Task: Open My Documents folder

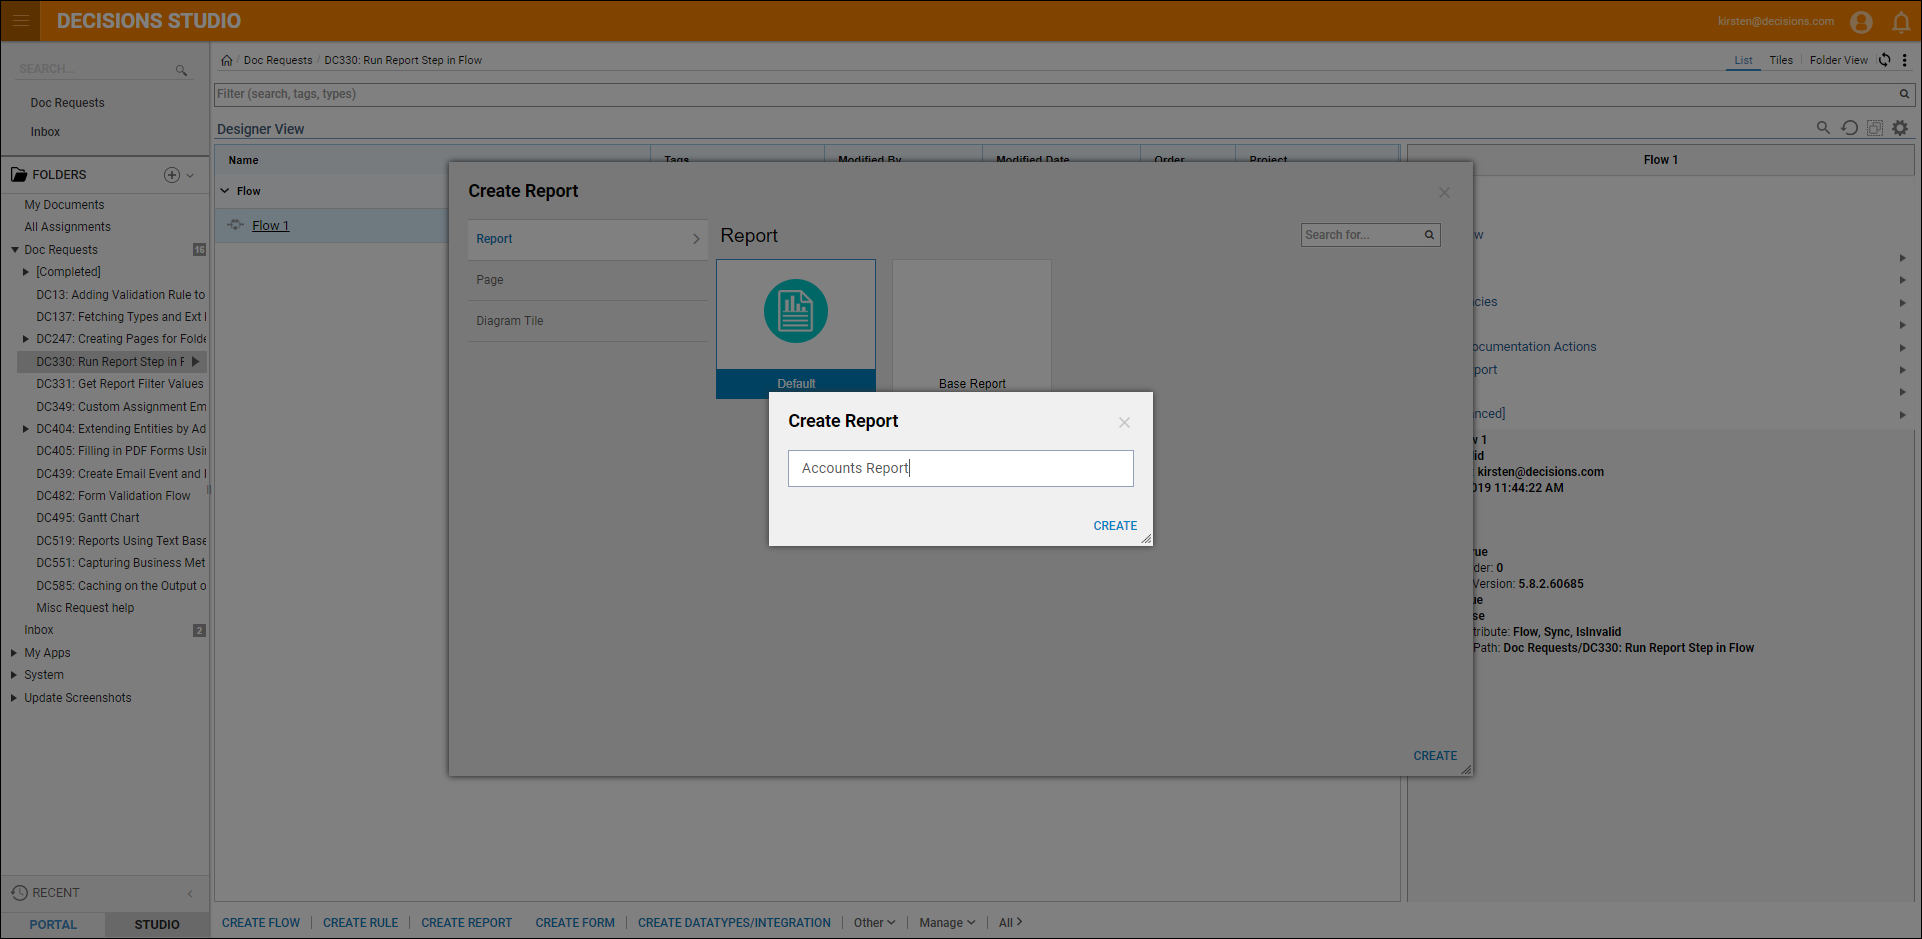Action: [64, 205]
